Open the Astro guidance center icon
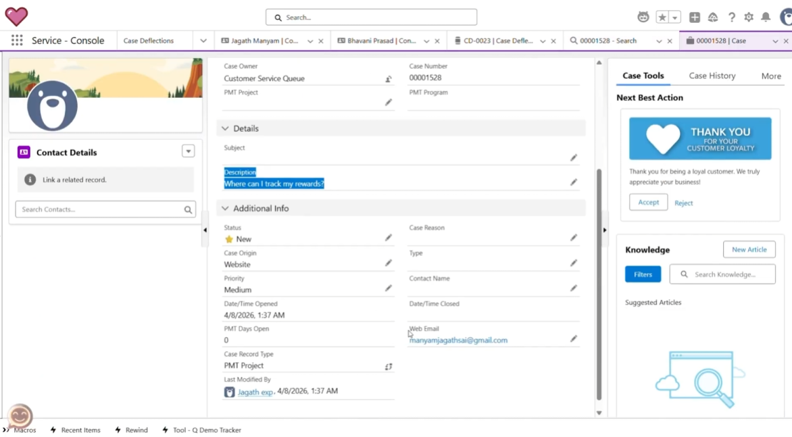This screenshot has width=792, height=437. pos(643,17)
